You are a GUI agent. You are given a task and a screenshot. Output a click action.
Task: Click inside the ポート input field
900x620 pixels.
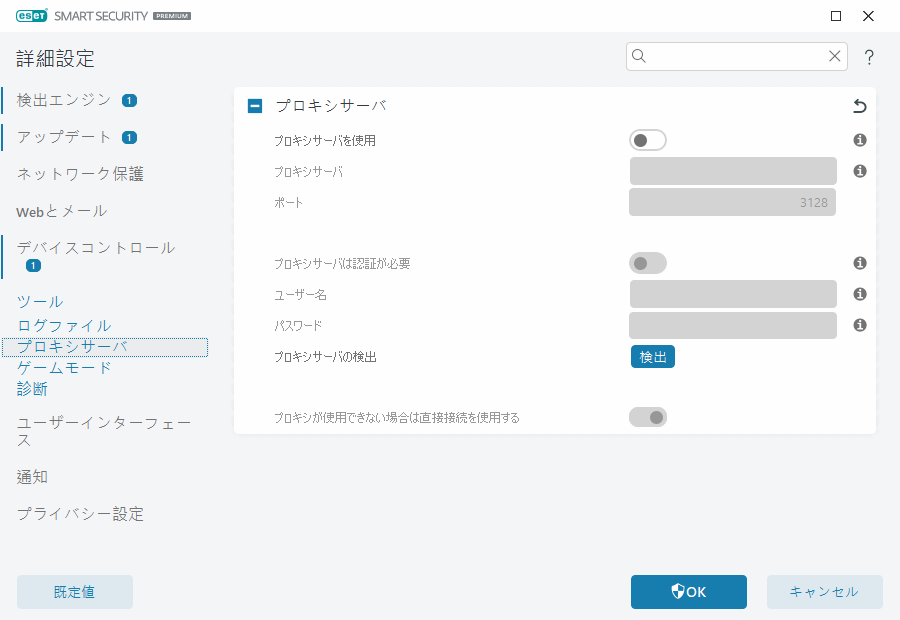click(x=732, y=202)
